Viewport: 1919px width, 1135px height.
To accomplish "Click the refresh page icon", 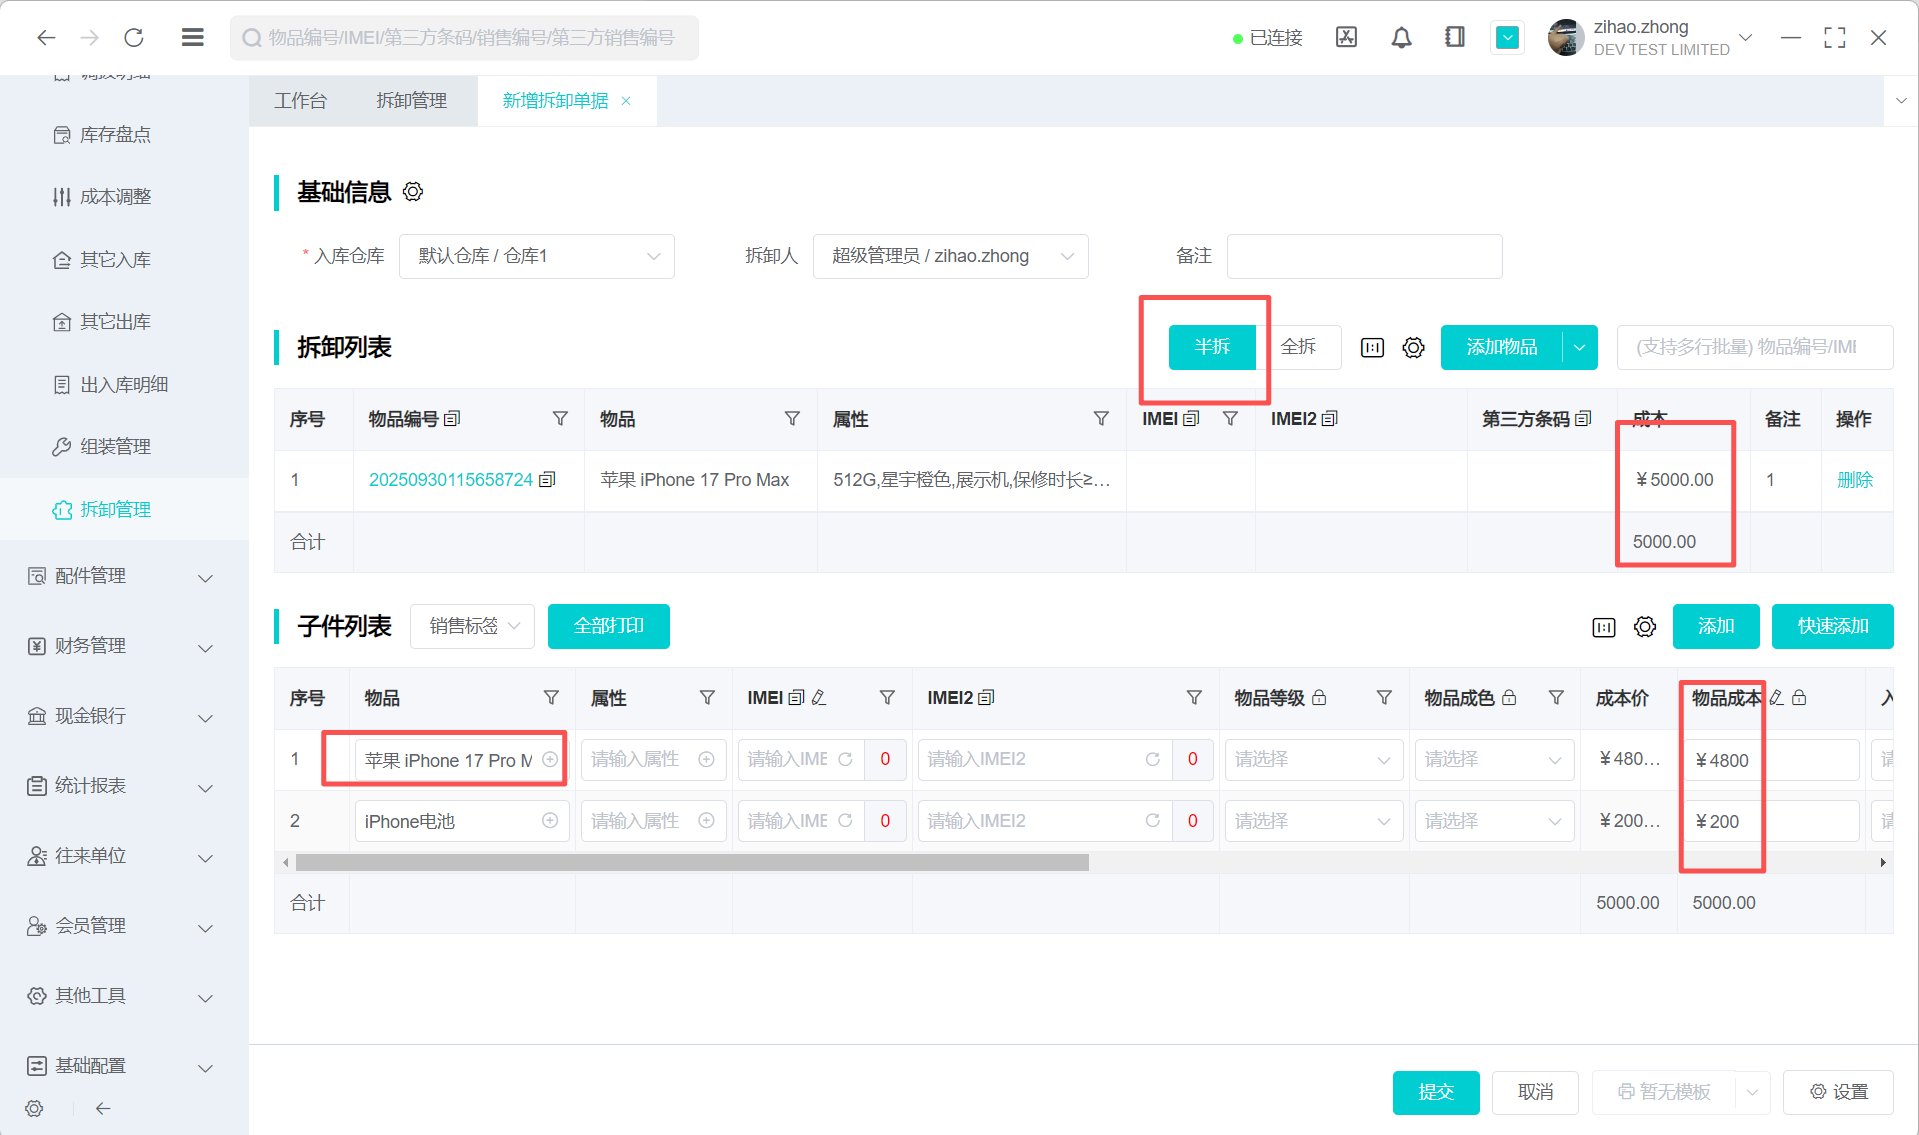I will 134,38.
